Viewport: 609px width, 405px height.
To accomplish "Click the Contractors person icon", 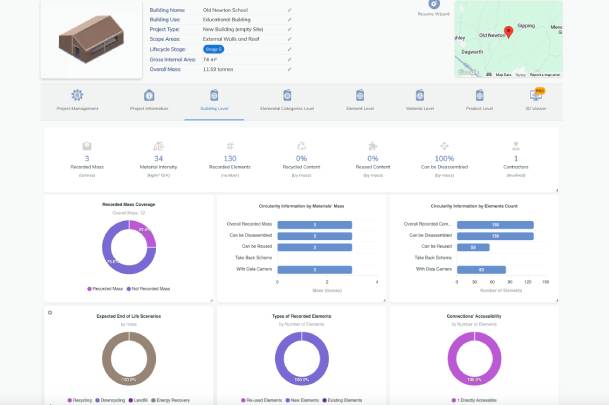I will point(515,146).
